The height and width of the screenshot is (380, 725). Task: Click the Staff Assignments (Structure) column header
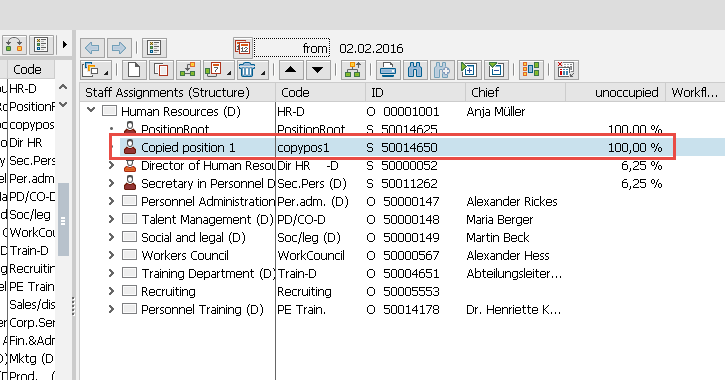pos(178,92)
